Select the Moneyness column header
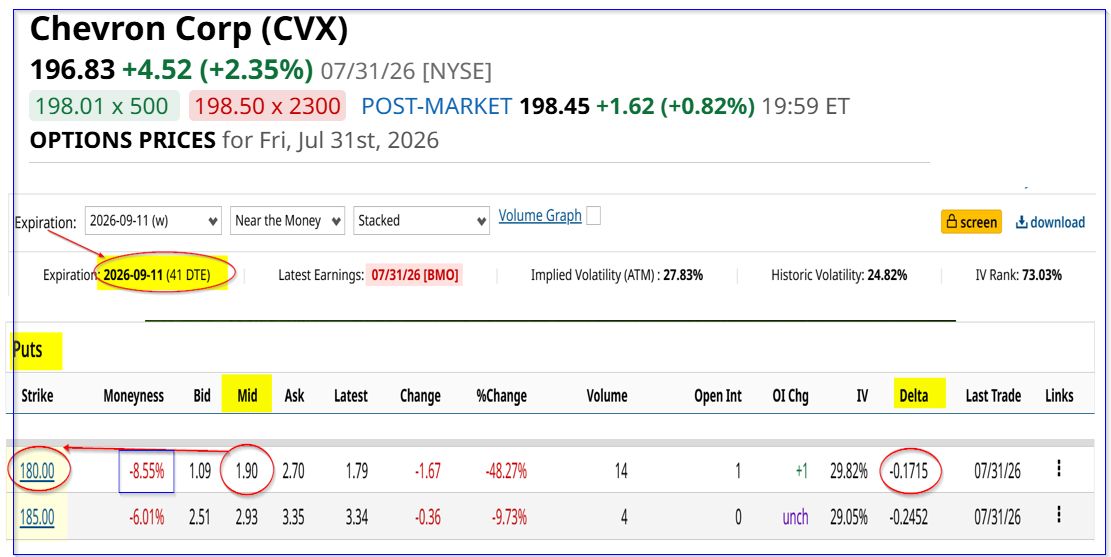The height and width of the screenshot is (557, 1111). [x=133, y=396]
